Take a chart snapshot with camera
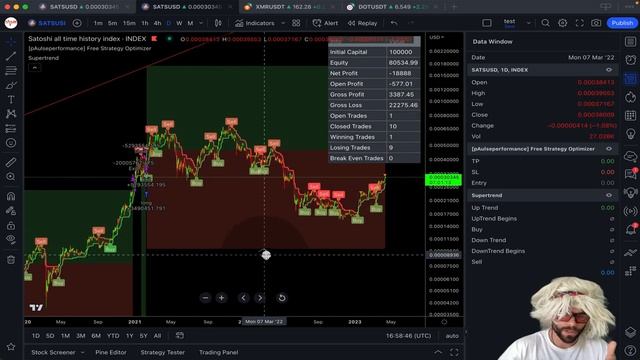Viewport: 640px width, 360px height. 596,23
